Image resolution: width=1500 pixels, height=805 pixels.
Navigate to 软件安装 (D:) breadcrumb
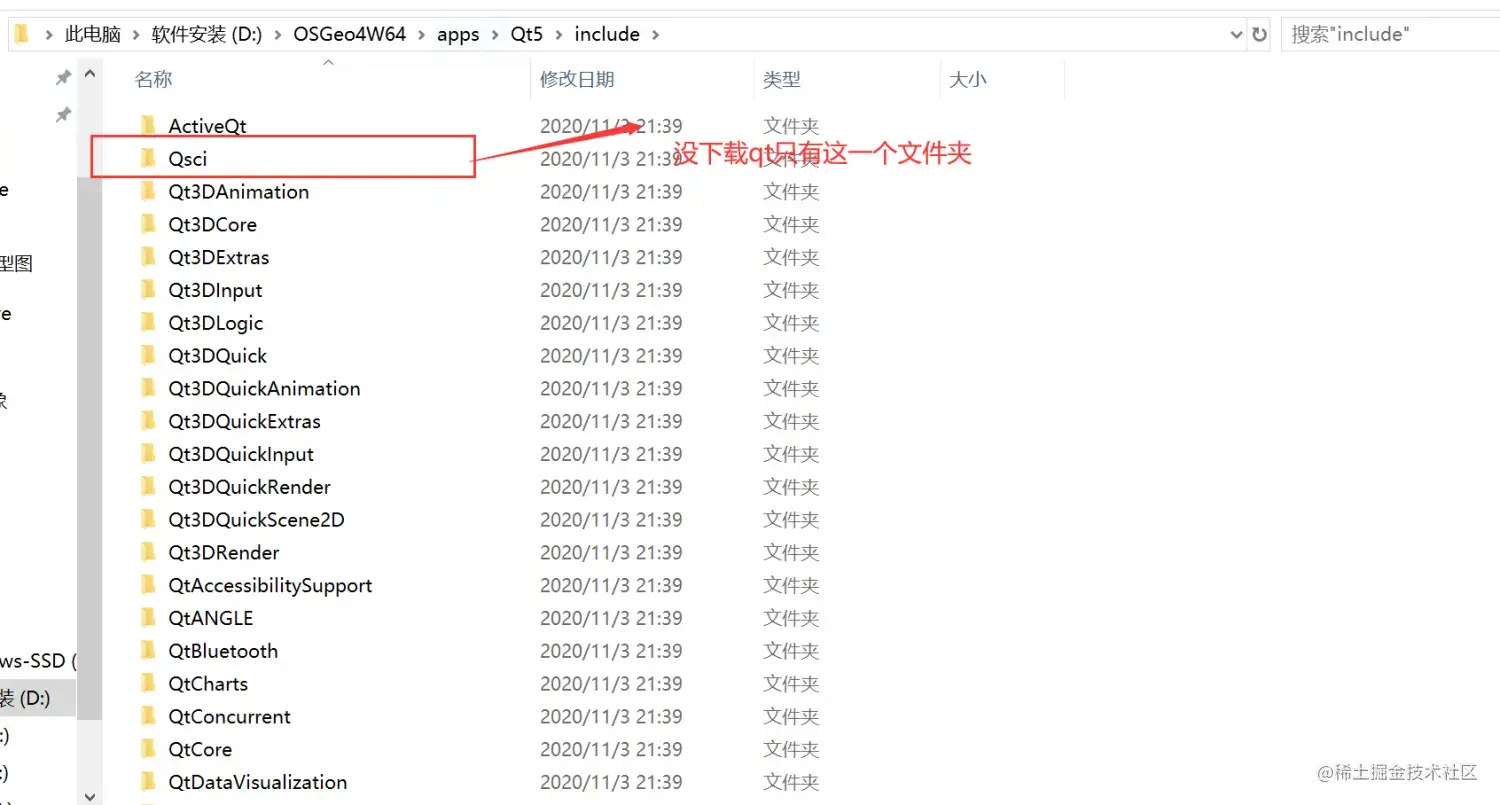[x=207, y=34]
